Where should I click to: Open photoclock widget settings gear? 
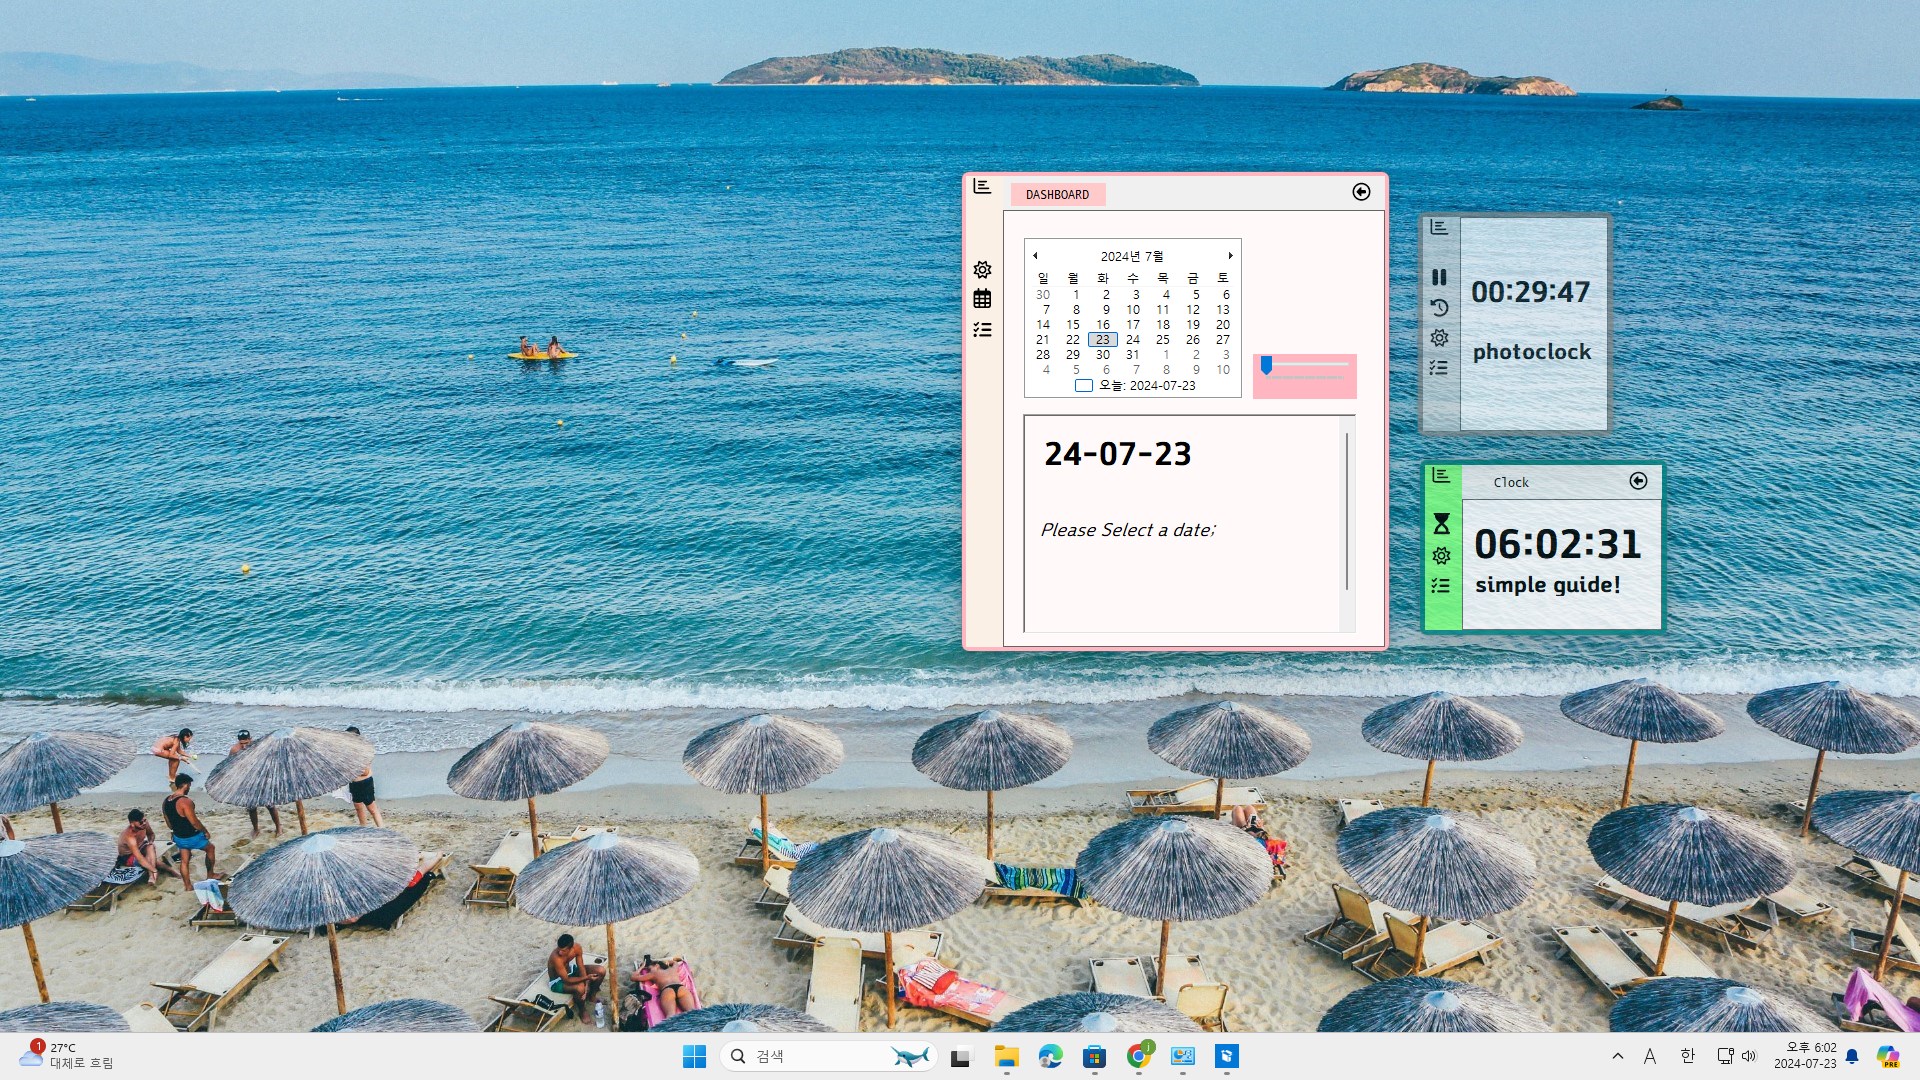tap(1439, 338)
